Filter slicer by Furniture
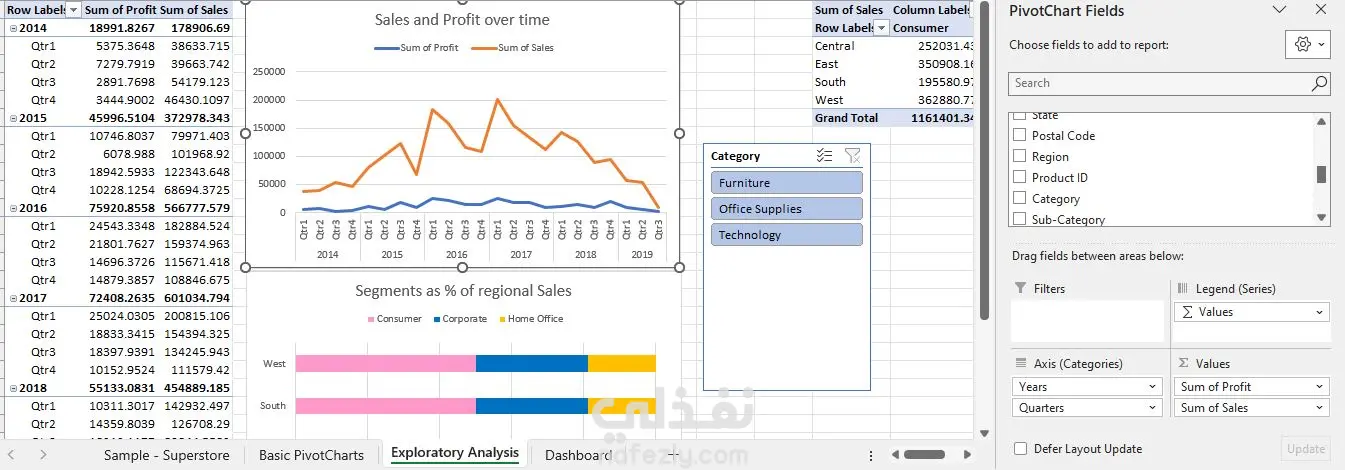 (786, 183)
